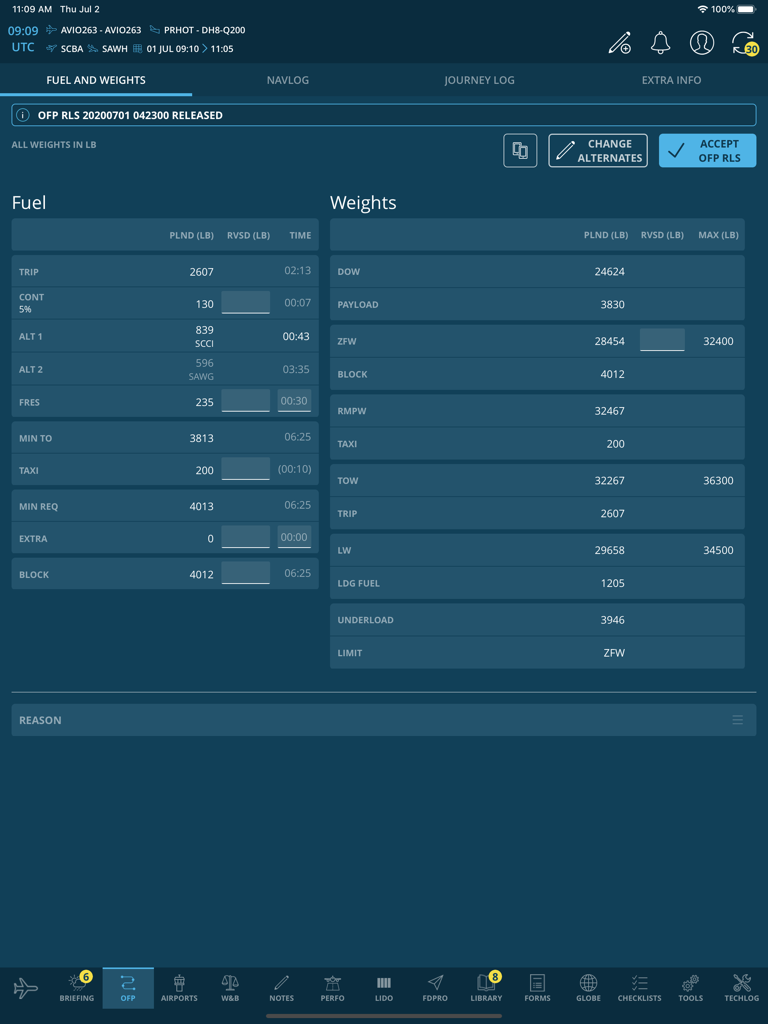The width and height of the screenshot is (768, 1024).
Task: Tap the MIN REQ value 4013
Action: coord(201,506)
